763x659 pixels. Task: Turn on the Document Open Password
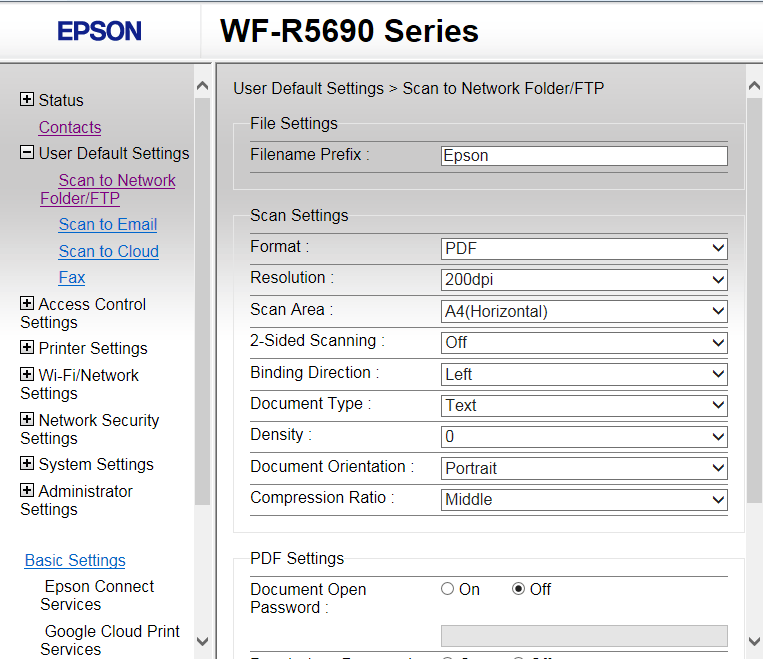point(447,589)
